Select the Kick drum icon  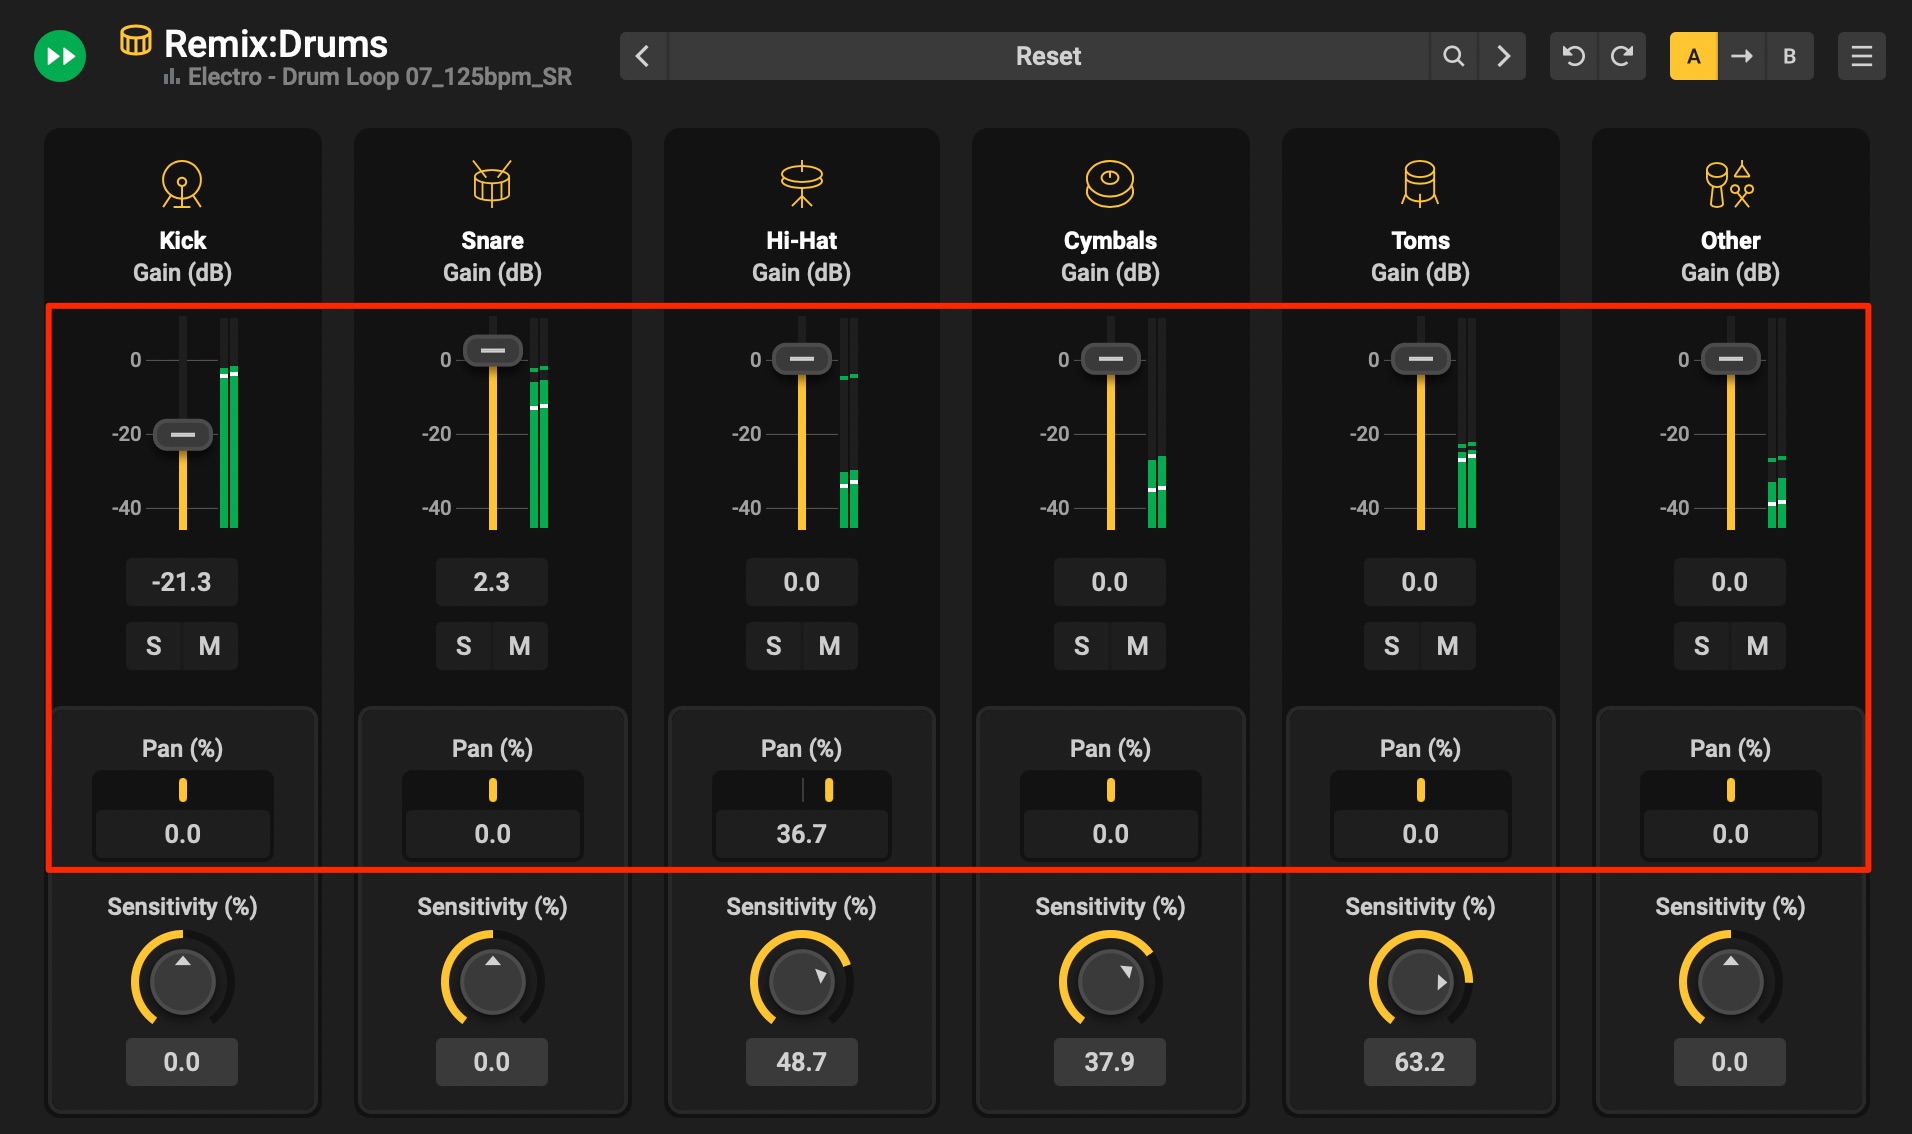182,184
